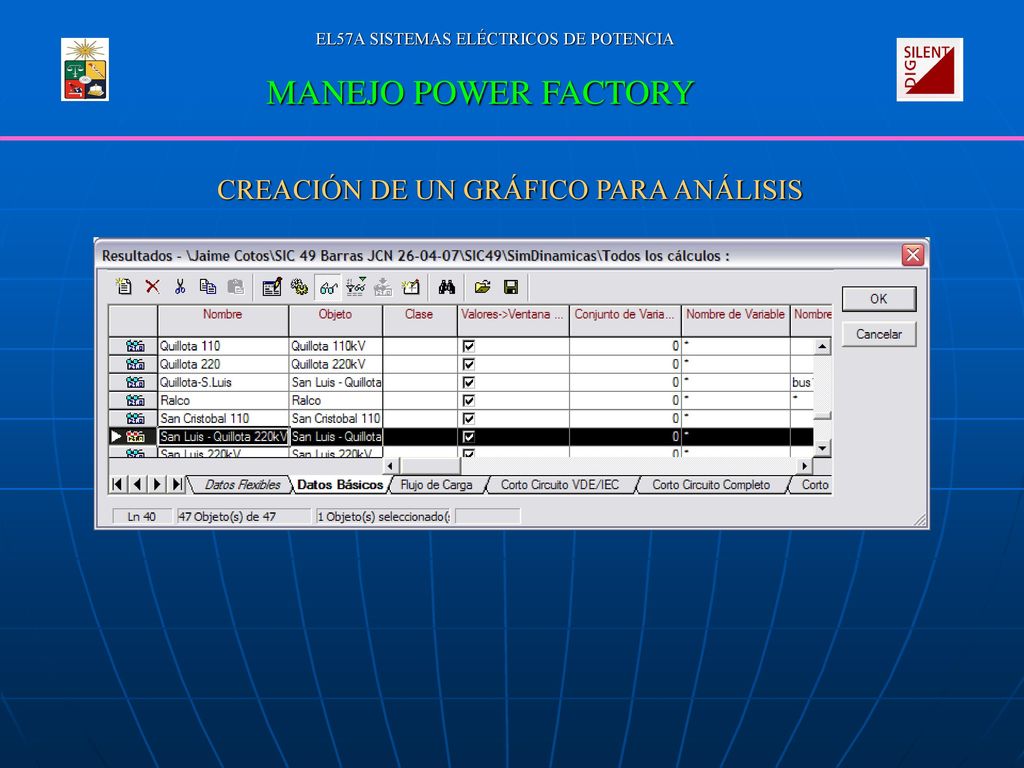This screenshot has width=1024, height=768.
Task: Click the San Luis - Quillota 220kV name cell
Action: pos(223,436)
